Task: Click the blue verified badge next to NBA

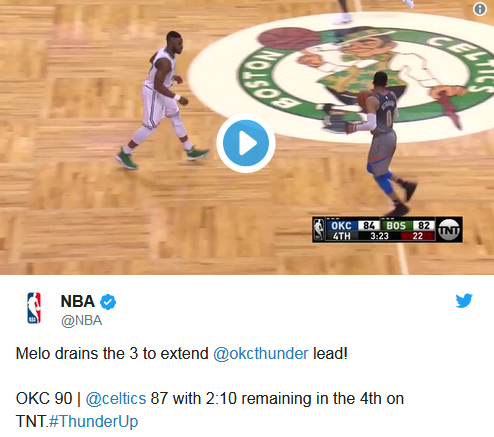Action: pos(108,302)
